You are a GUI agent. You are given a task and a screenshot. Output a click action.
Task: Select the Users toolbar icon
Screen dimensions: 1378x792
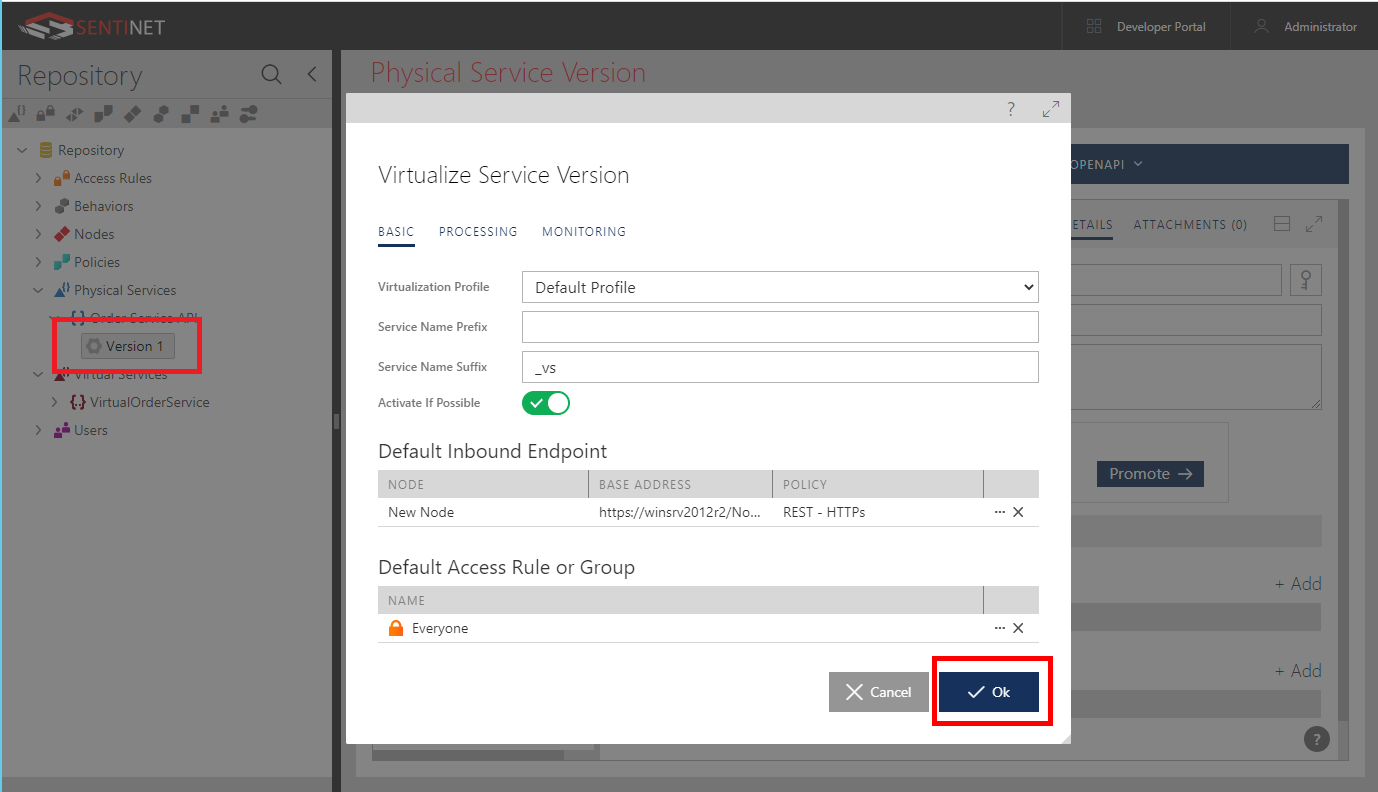coord(219,113)
